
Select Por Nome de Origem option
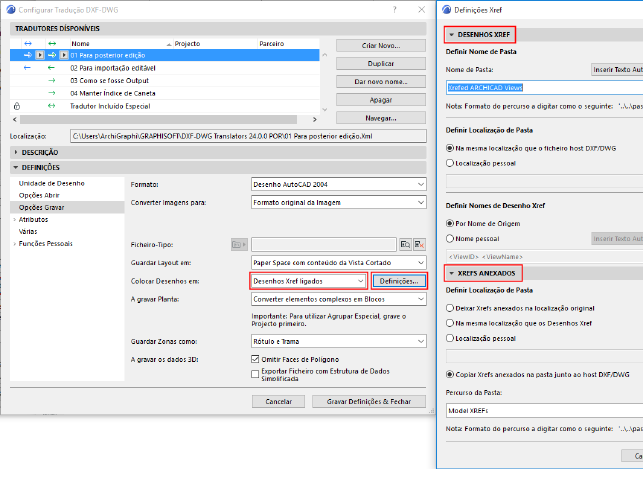click(450, 223)
